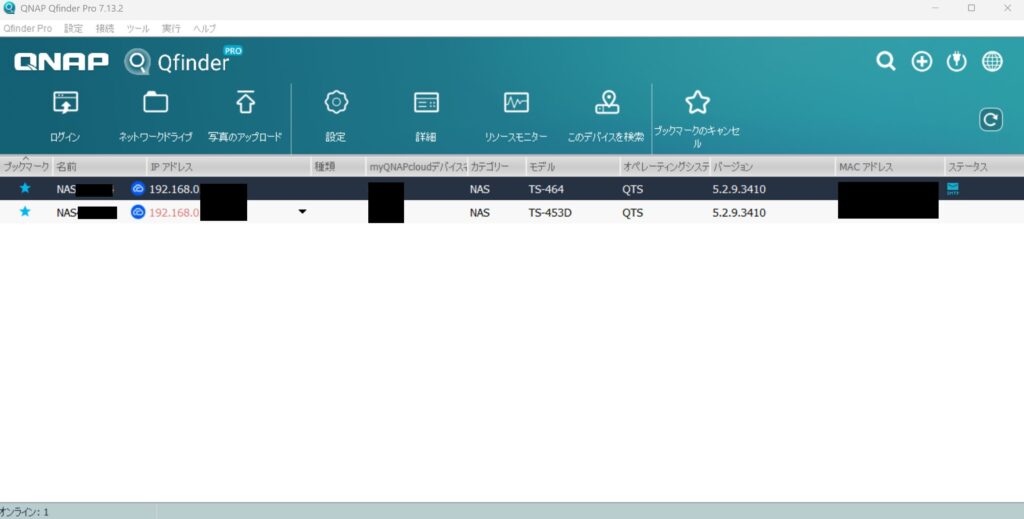
Task: Sort by IP アドレス column header
Action: (229, 166)
